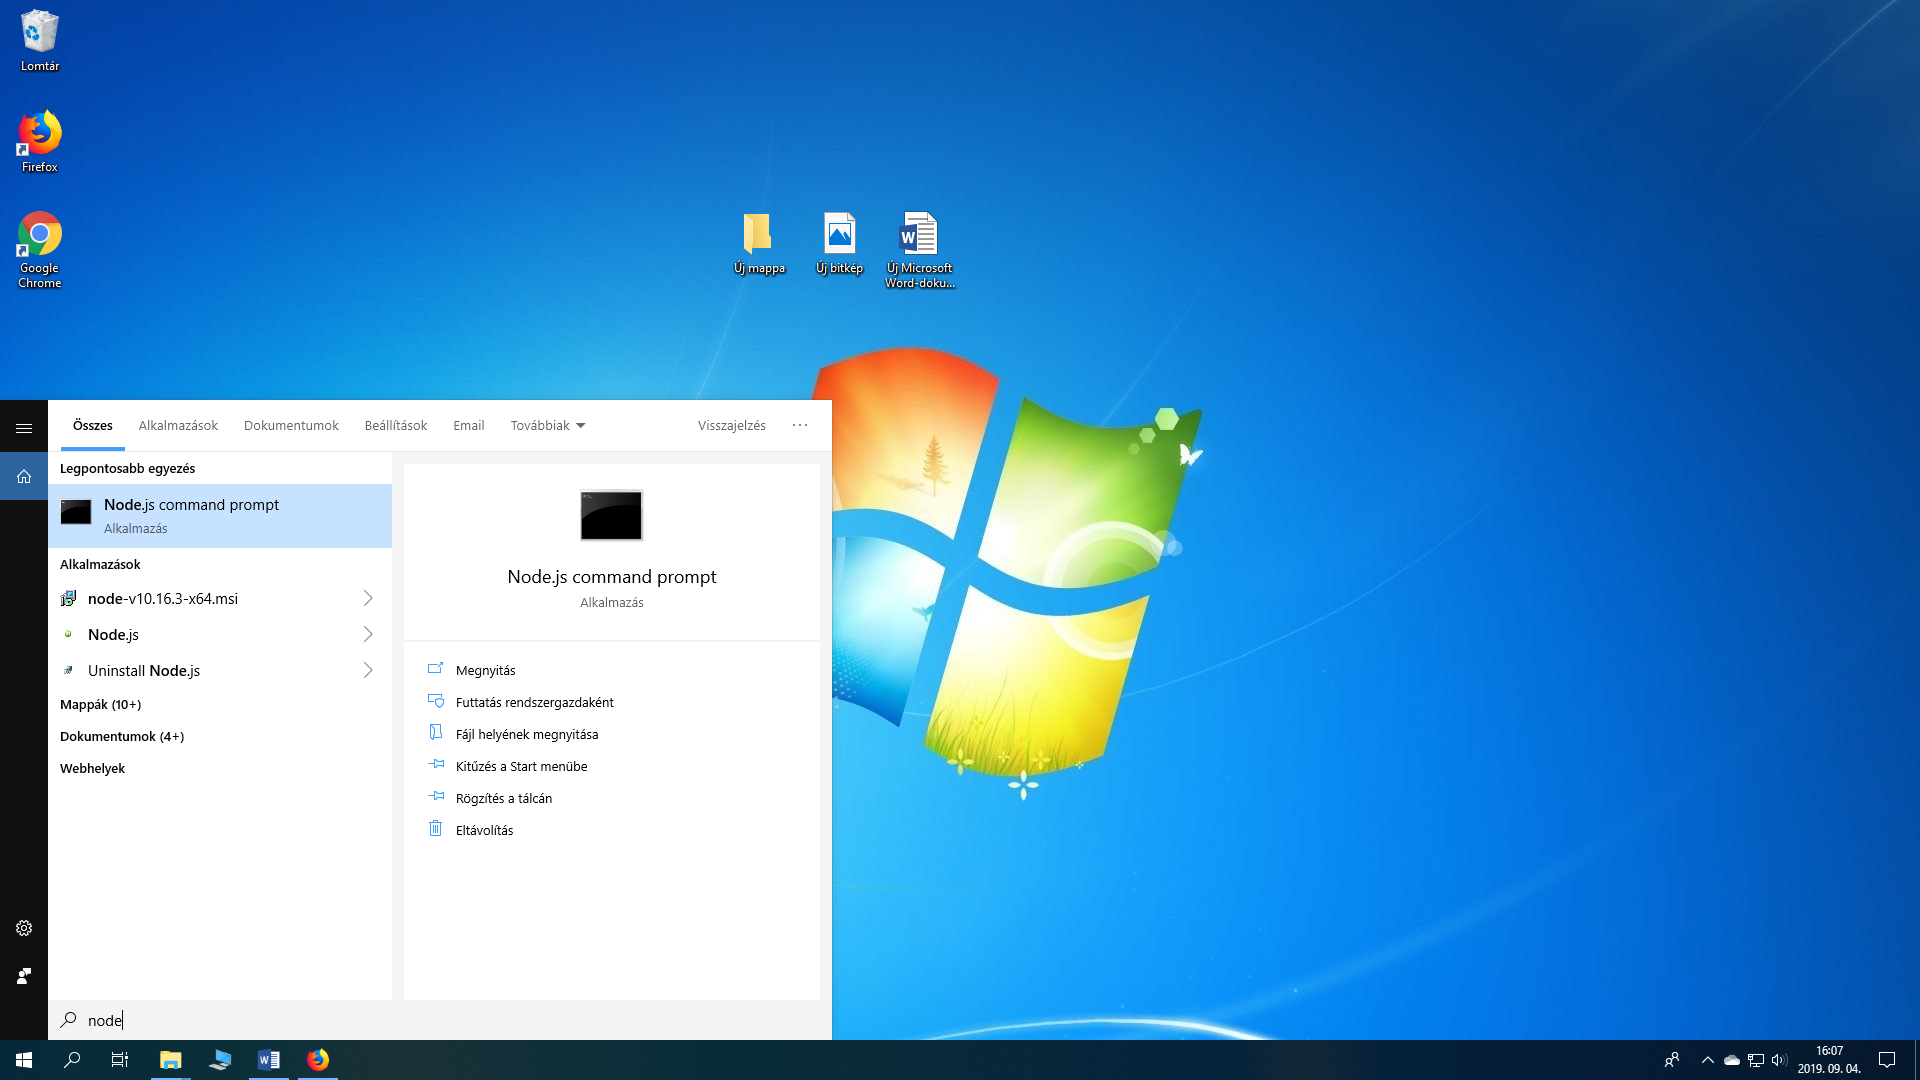Expand the Mappák (10+) section
This screenshot has width=1920, height=1080.
point(100,705)
